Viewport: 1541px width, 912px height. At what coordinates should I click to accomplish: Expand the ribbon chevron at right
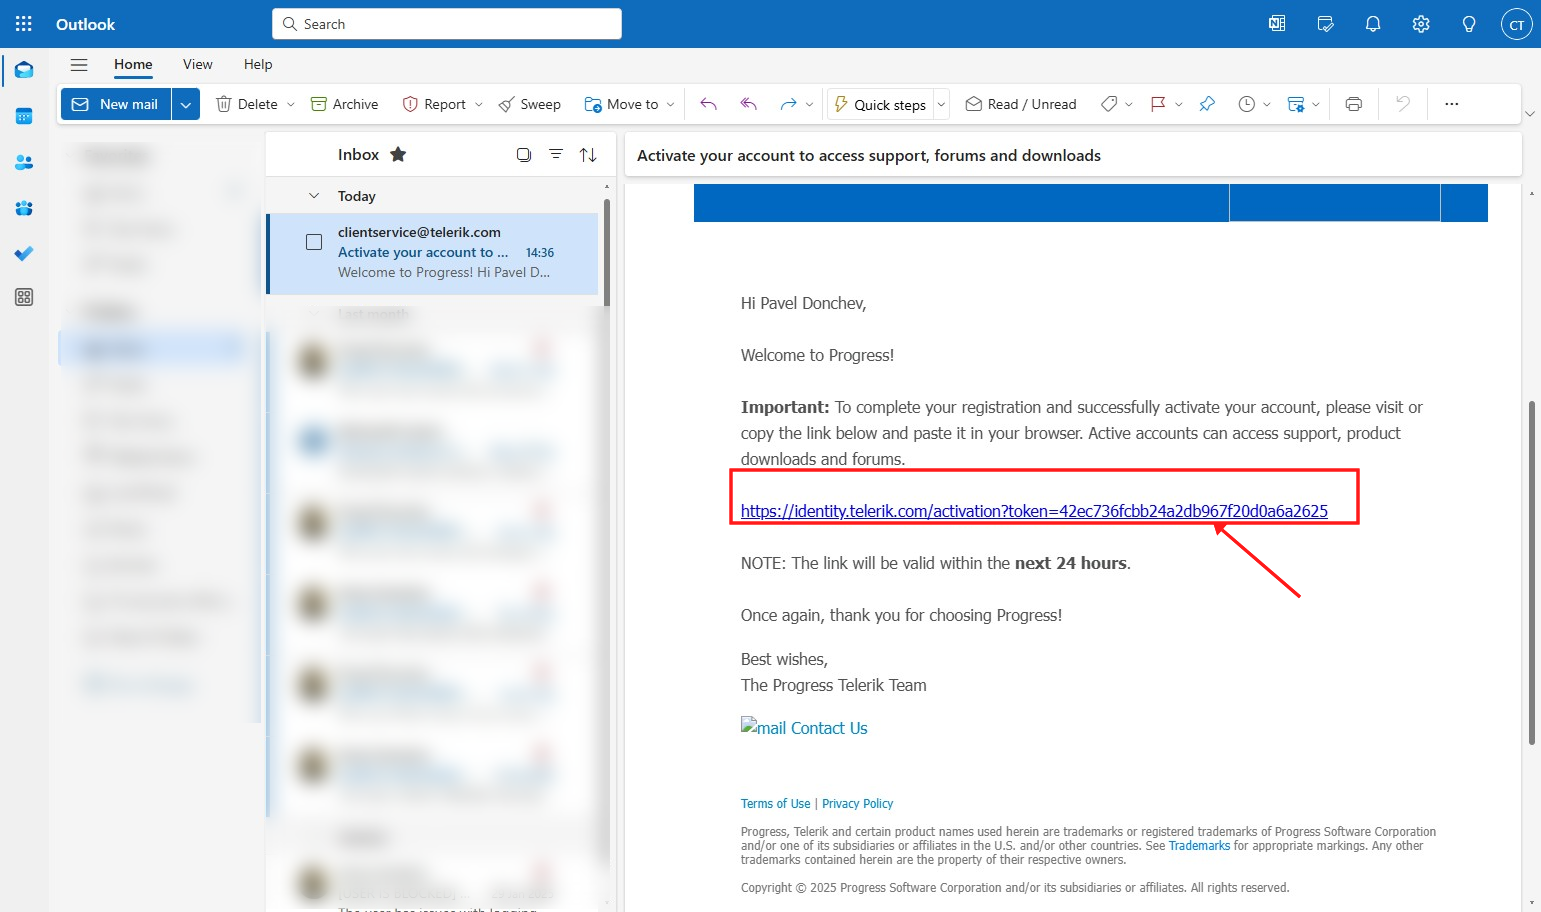pyautogui.click(x=1530, y=114)
